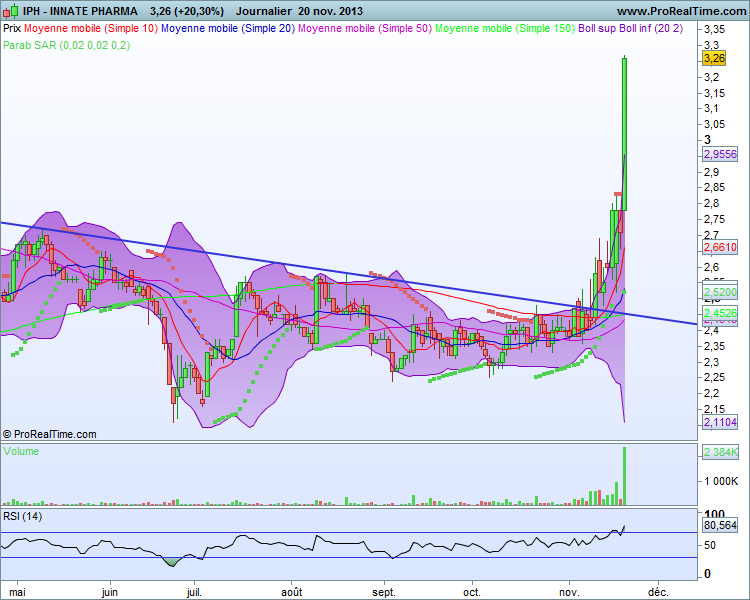Click the Journalier timeframe label
The height and width of the screenshot is (600, 750).
coord(264,11)
